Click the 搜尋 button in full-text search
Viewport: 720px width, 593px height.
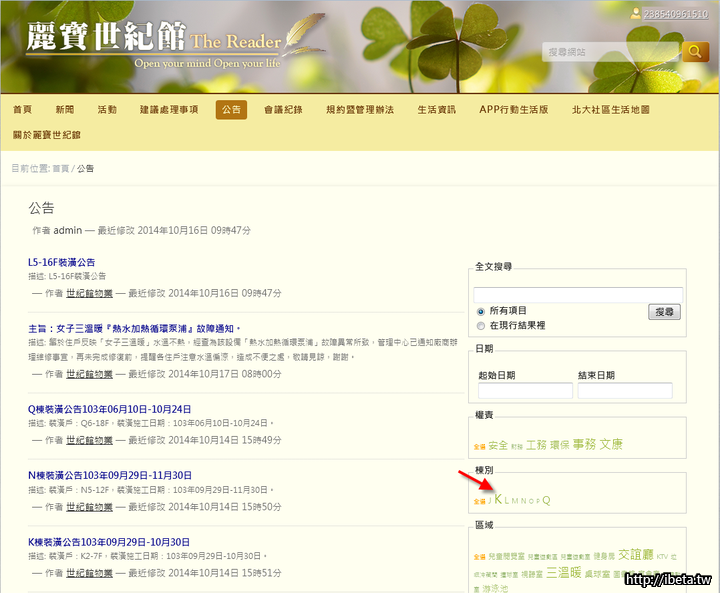[665, 312]
